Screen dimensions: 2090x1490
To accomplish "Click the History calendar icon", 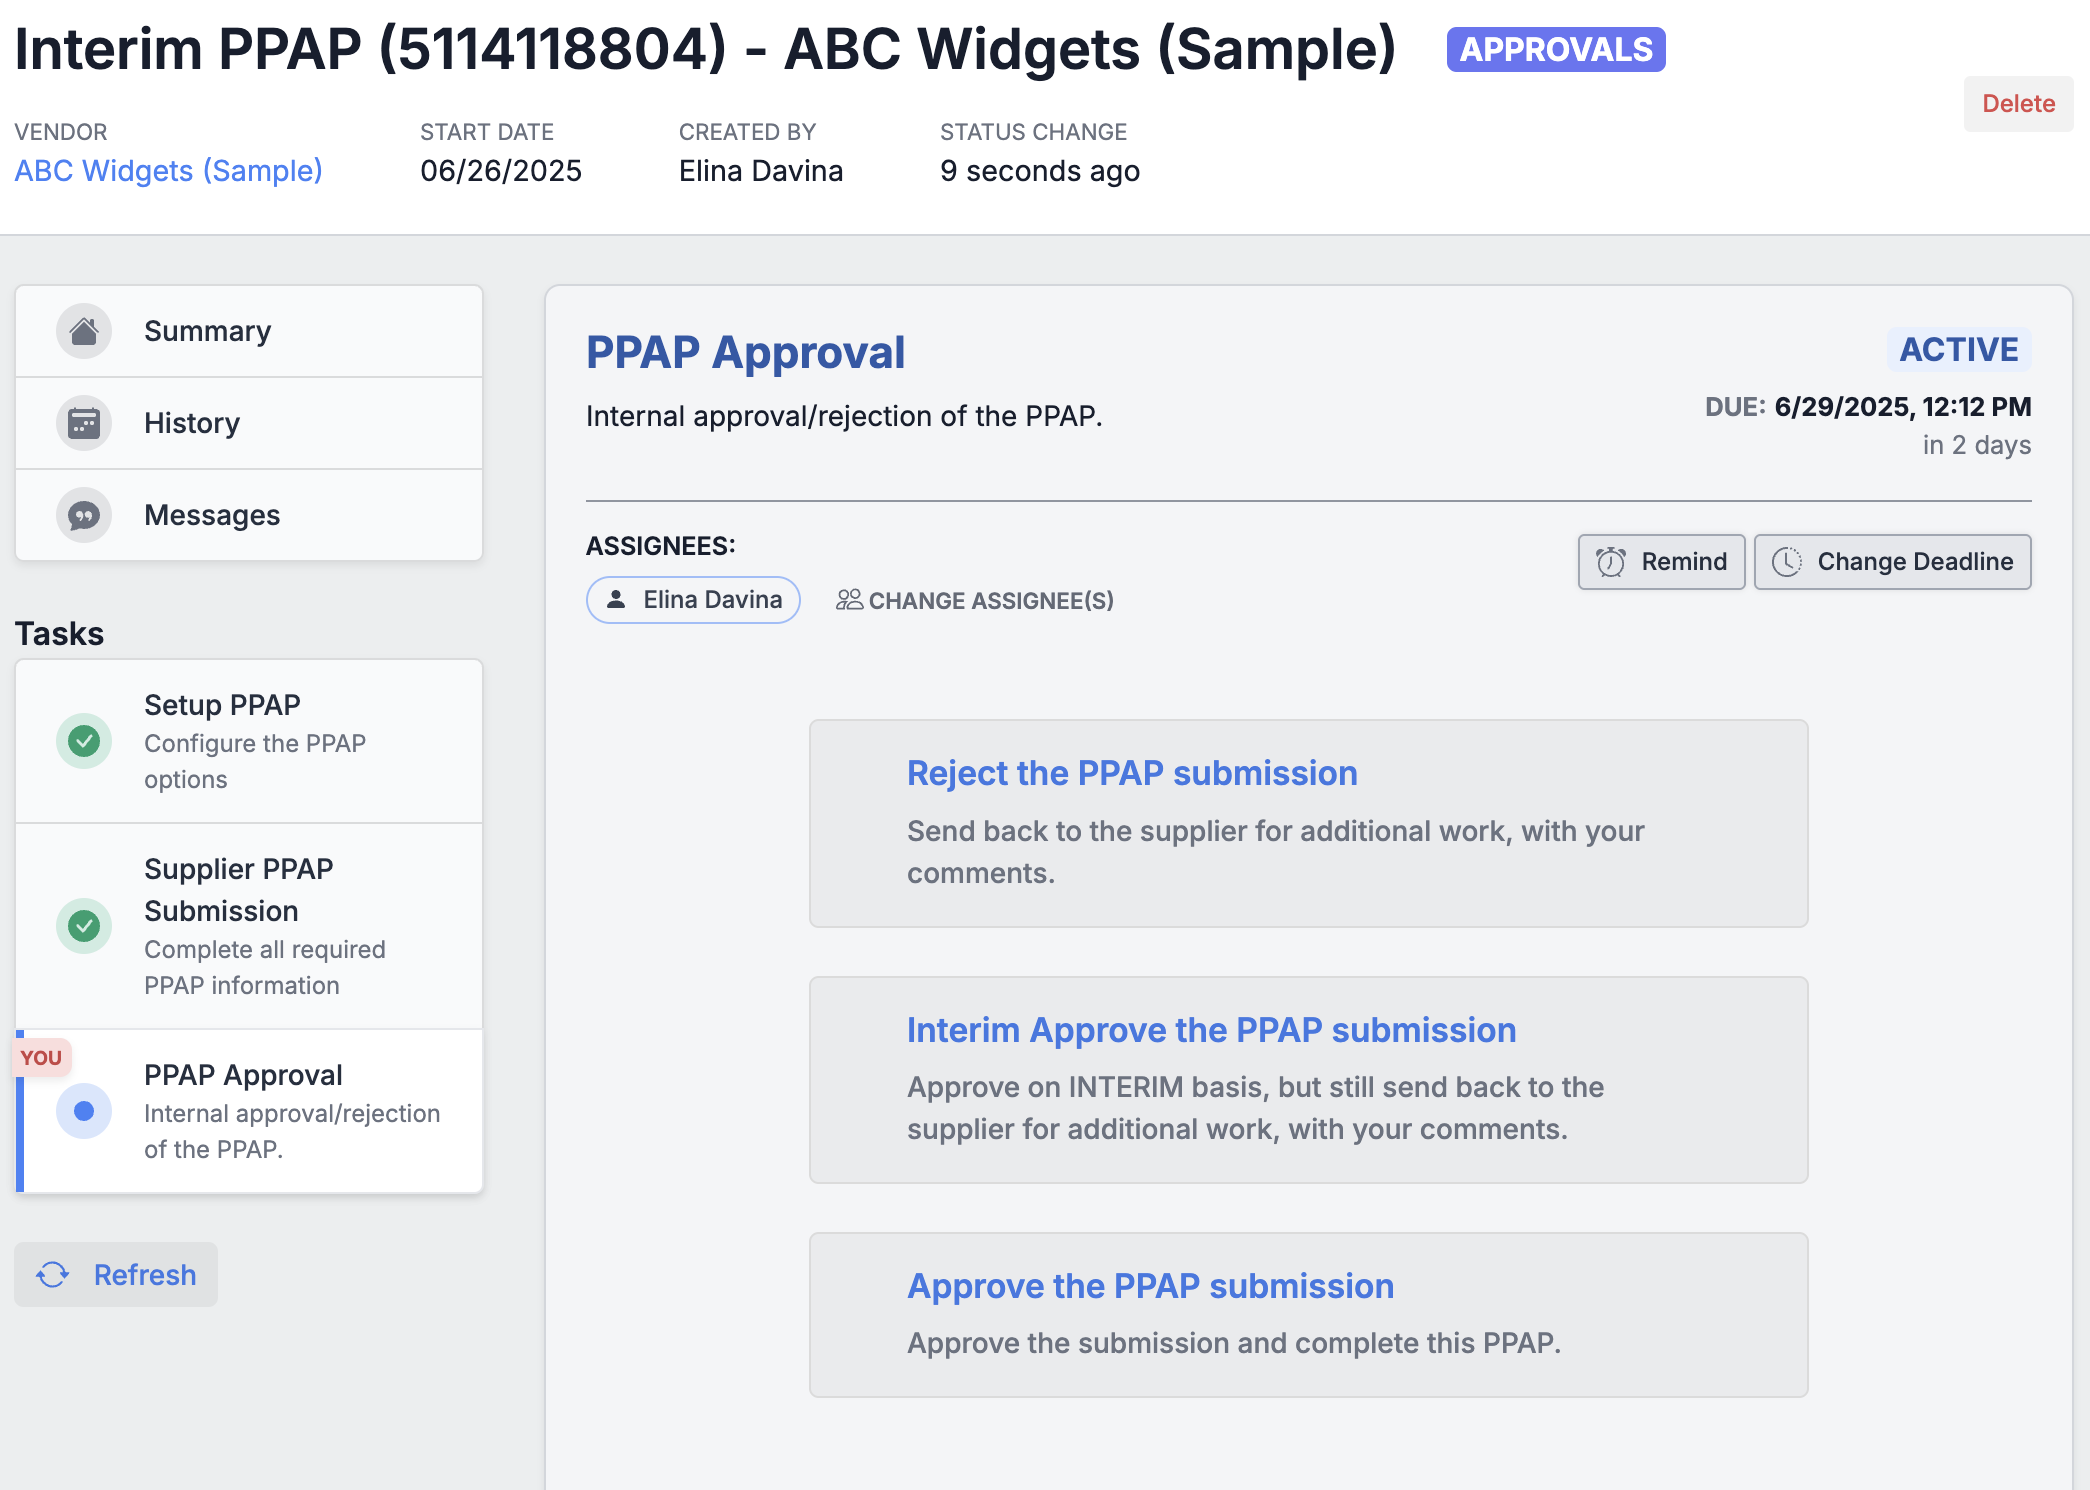I will [x=84, y=423].
